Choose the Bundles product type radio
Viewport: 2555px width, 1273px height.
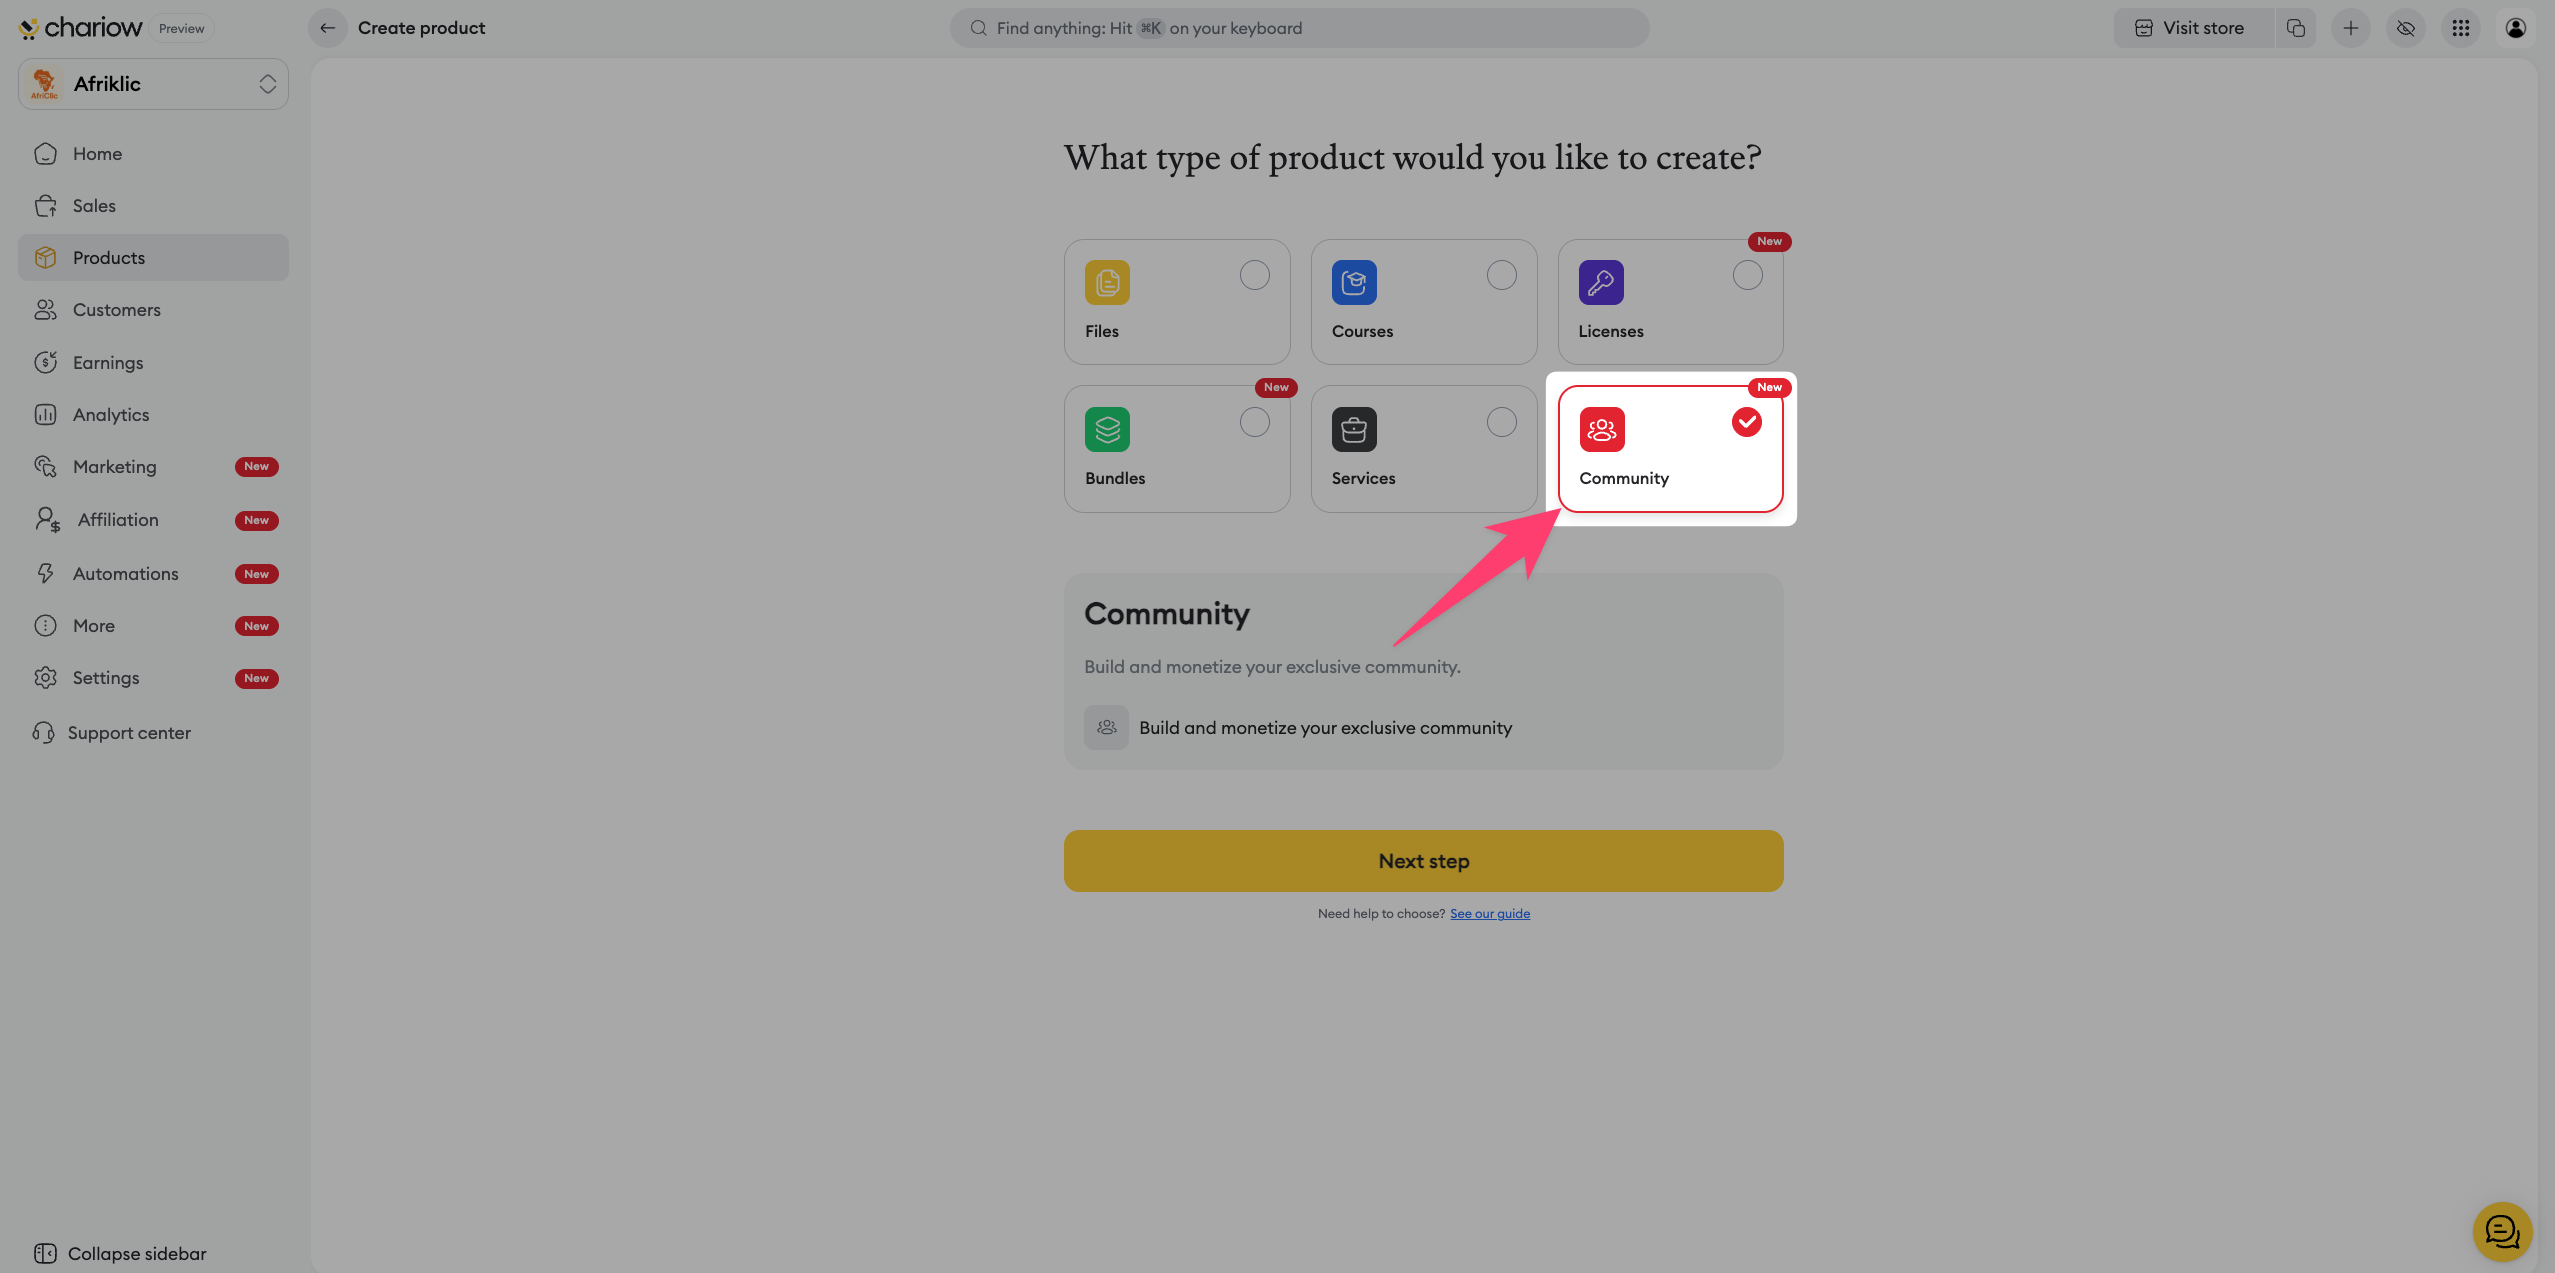tap(1254, 422)
